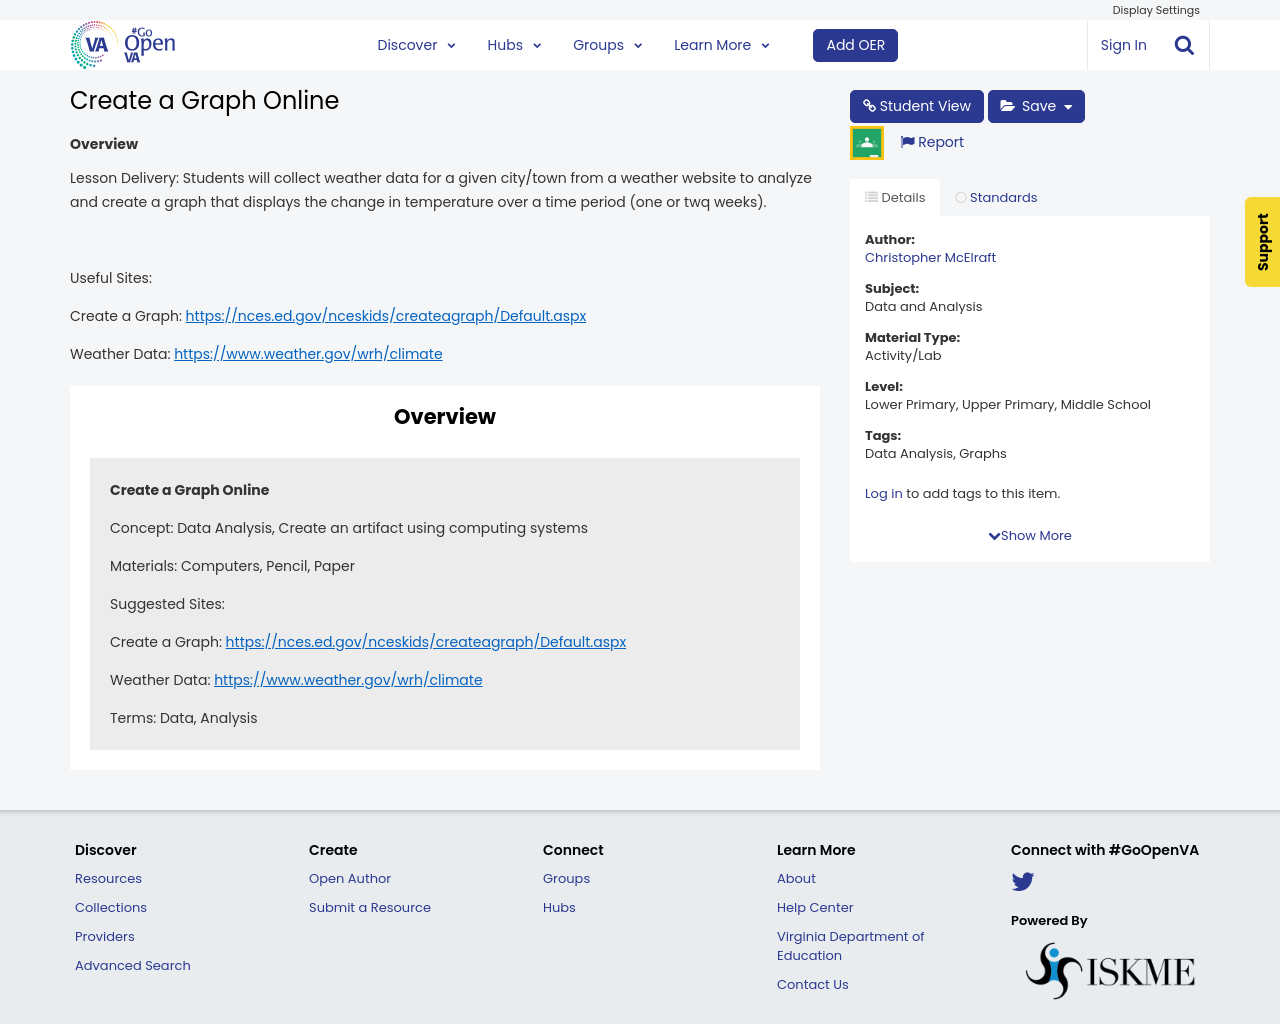The width and height of the screenshot is (1280, 1024).
Task: Expand Show More in details panel
Action: 1029,535
